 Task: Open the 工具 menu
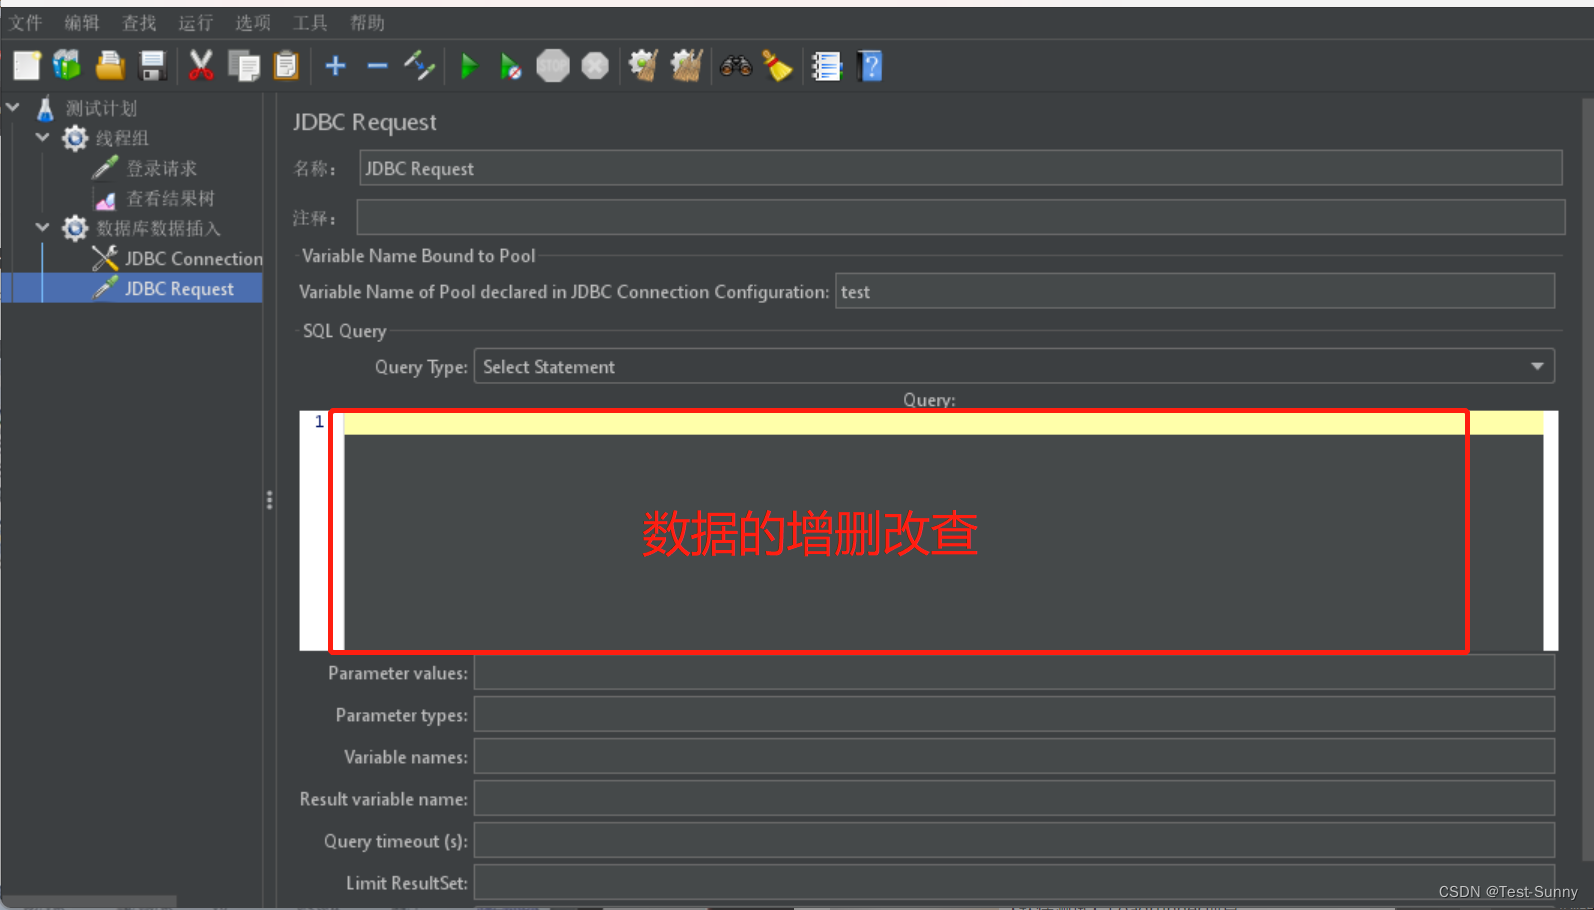pyautogui.click(x=310, y=23)
